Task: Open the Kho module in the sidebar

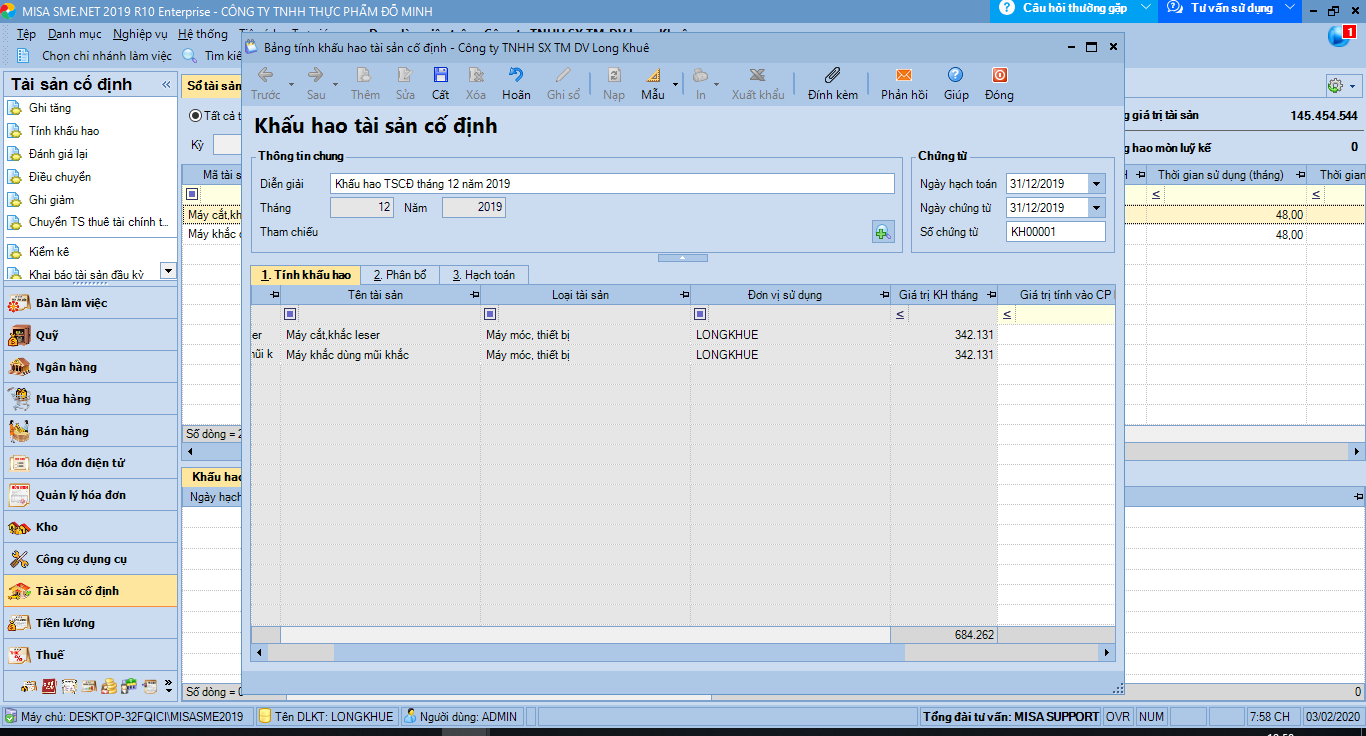Action: (x=89, y=527)
